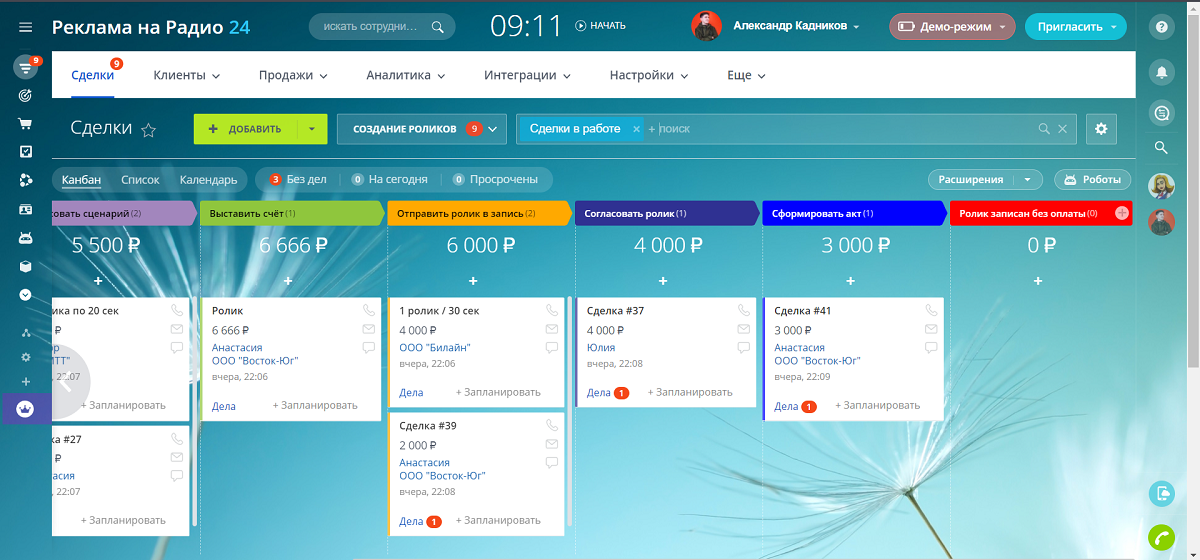Open the Интеграции menu
Screen dimensions: 1200x560
[527, 75]
